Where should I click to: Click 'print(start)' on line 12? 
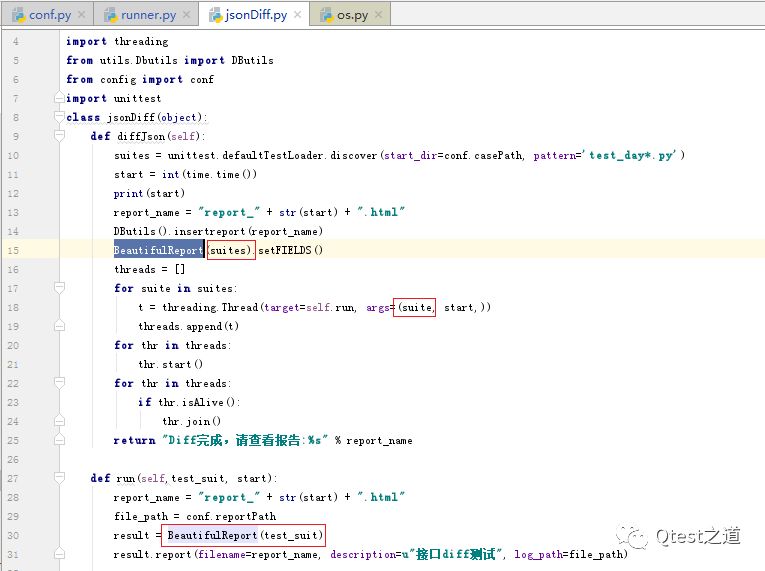pyautogui.click(x=149, y=194)
